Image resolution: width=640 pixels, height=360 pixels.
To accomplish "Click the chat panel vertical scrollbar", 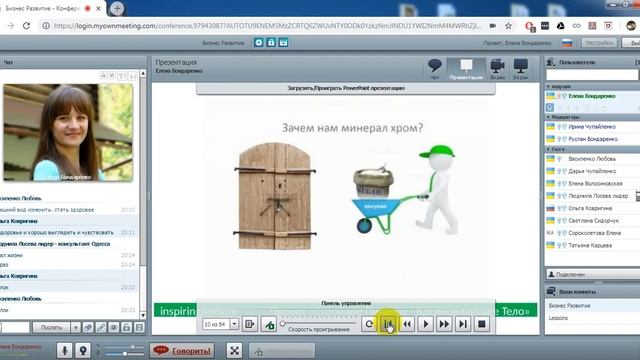I will (x=143, y=194).
